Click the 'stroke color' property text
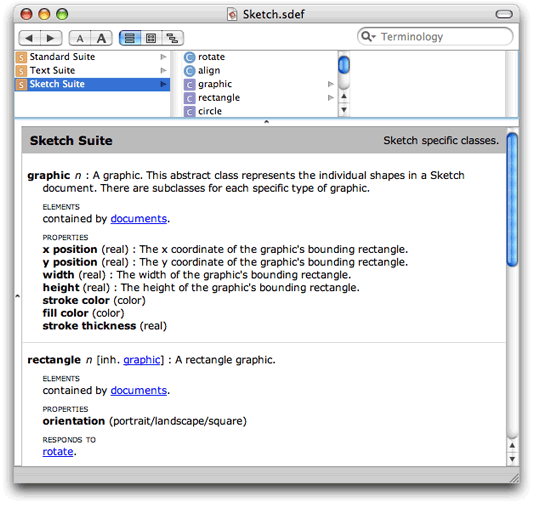 click(x=76, y=300)
